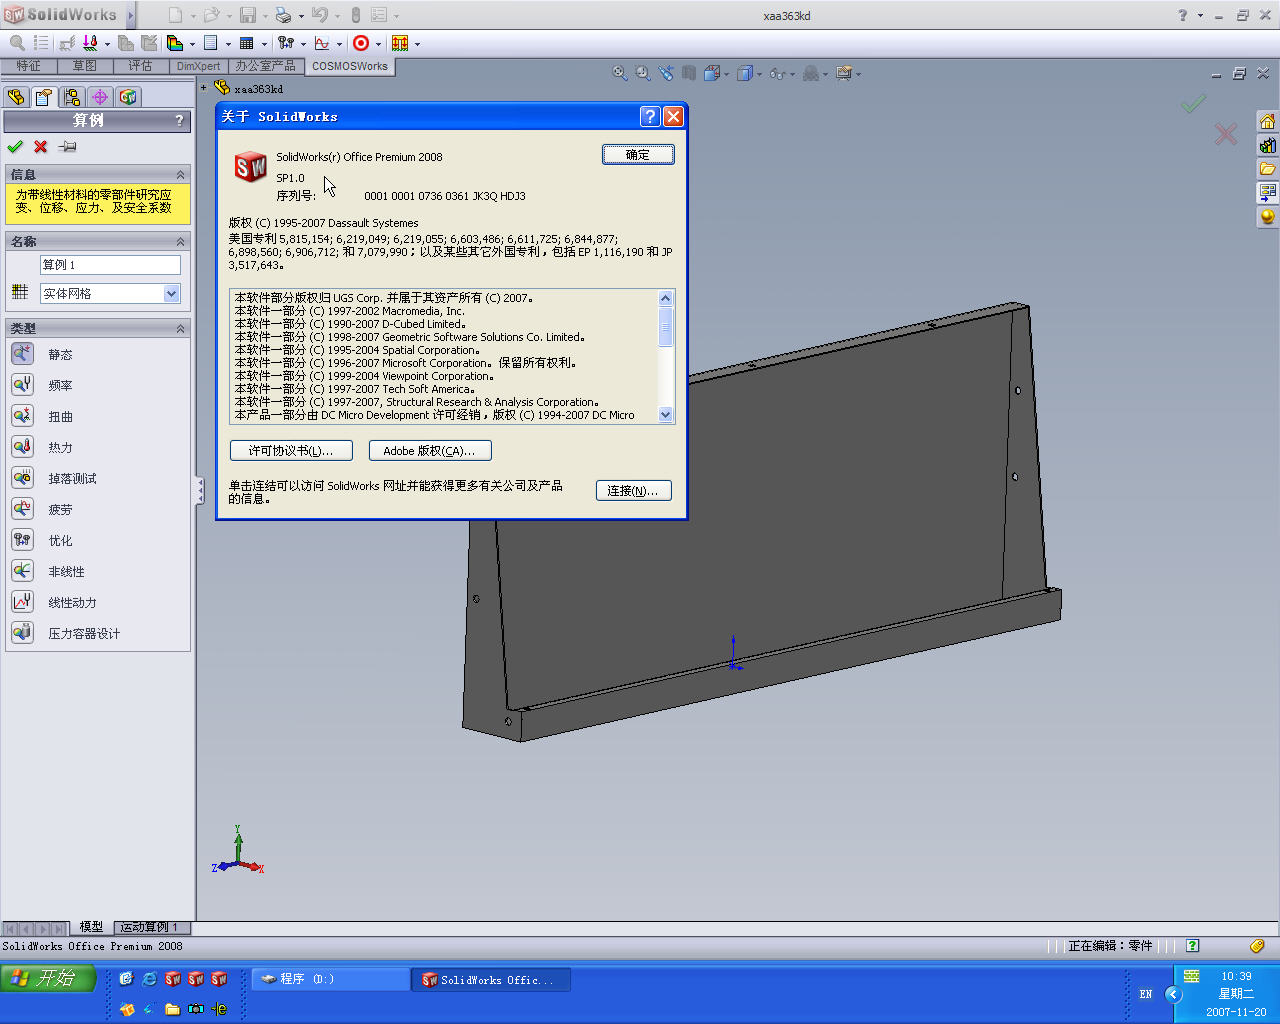Click the Print icon in the top toolbar
1280x1024 pixels.
[282, 15]
